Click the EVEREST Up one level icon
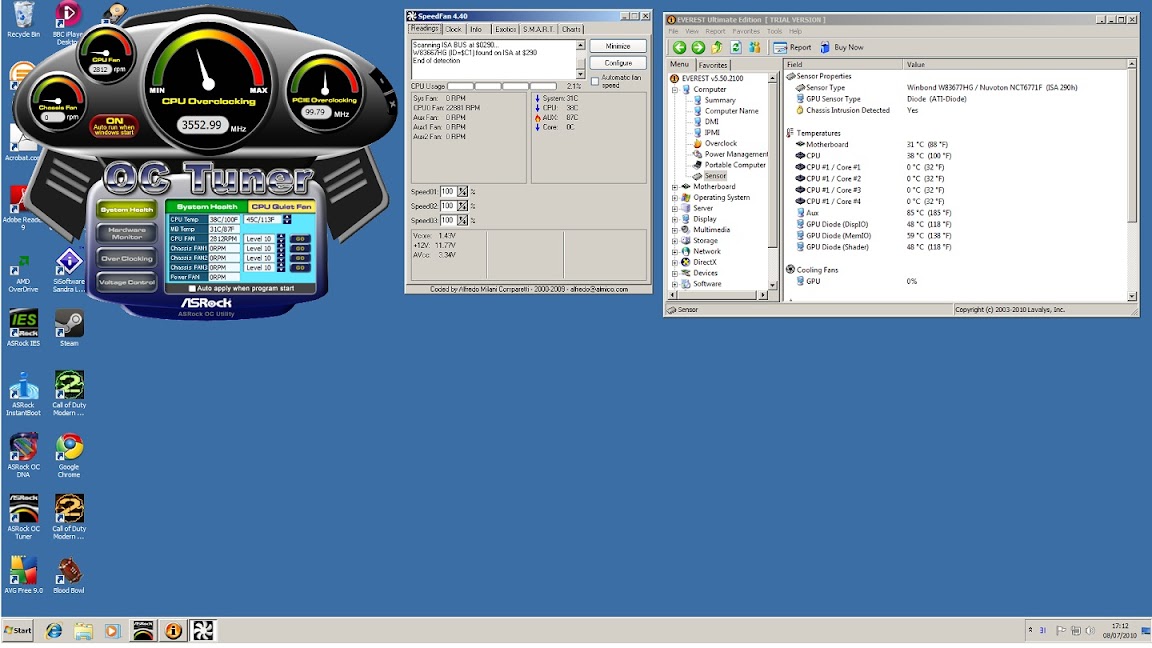1152x648 pixels. [716, 48]
